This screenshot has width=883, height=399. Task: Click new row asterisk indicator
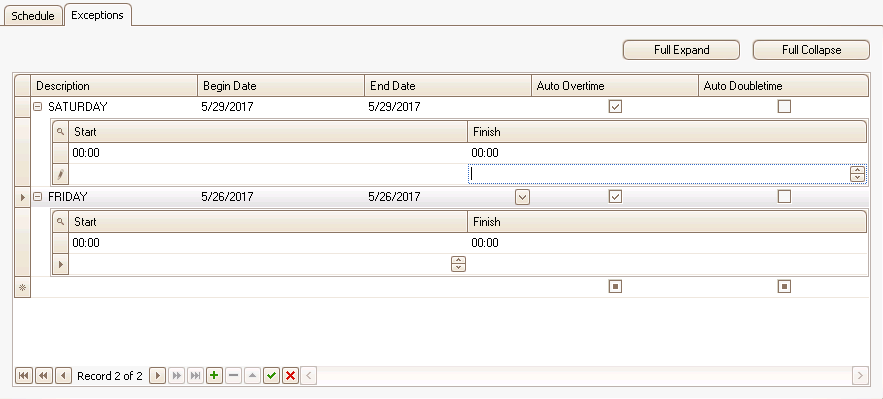coord(23,287)
